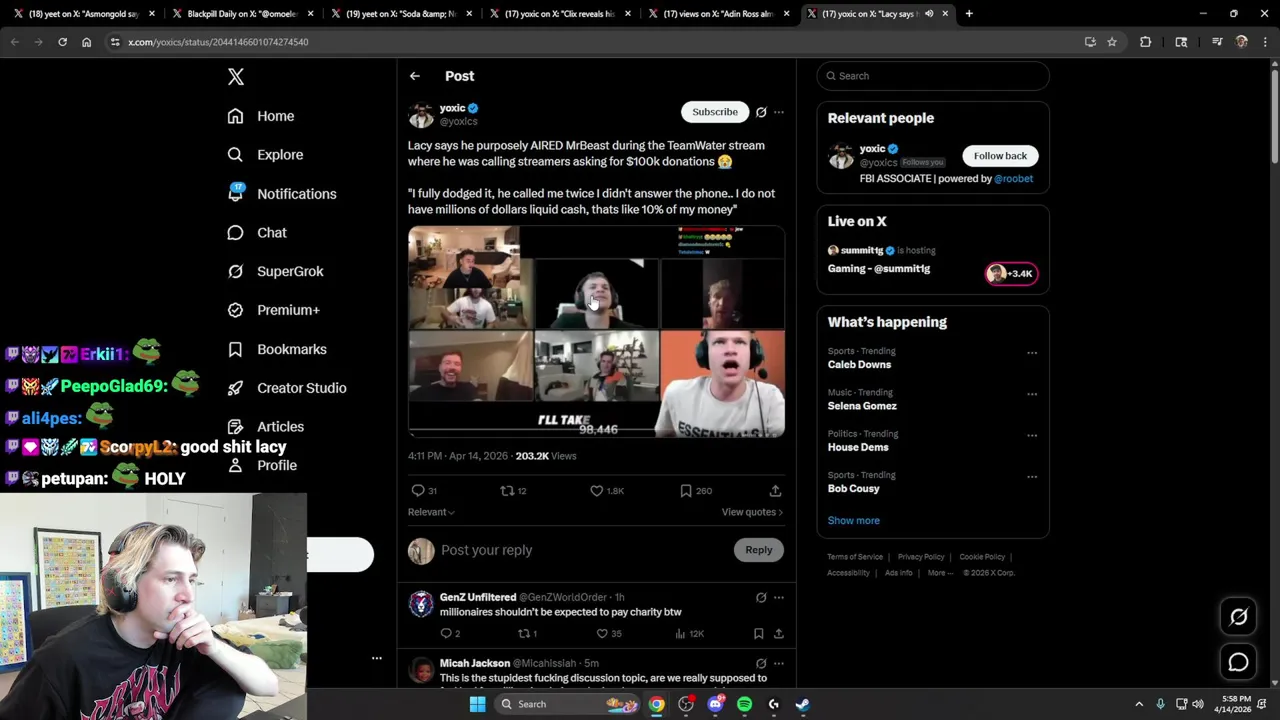This screenshot has width=1280, height=720.
Task: Click the reply icon showing 31
Action: pos(418,491)
